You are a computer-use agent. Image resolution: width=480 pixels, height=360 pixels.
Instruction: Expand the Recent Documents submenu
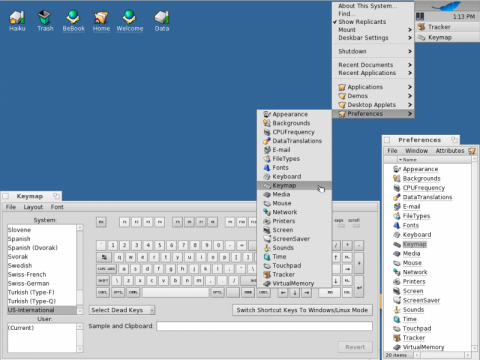tap(373, 65)
